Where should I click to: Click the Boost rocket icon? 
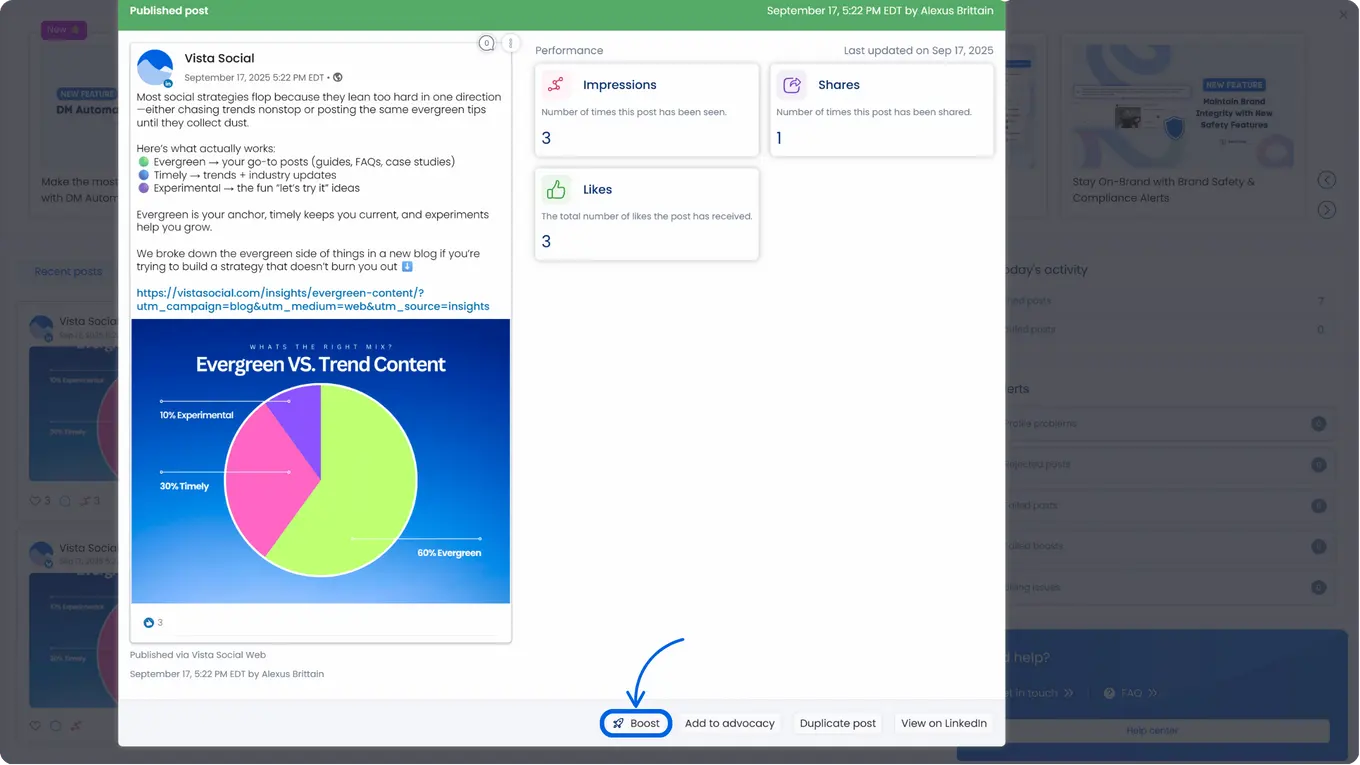(x=619, y=723)
